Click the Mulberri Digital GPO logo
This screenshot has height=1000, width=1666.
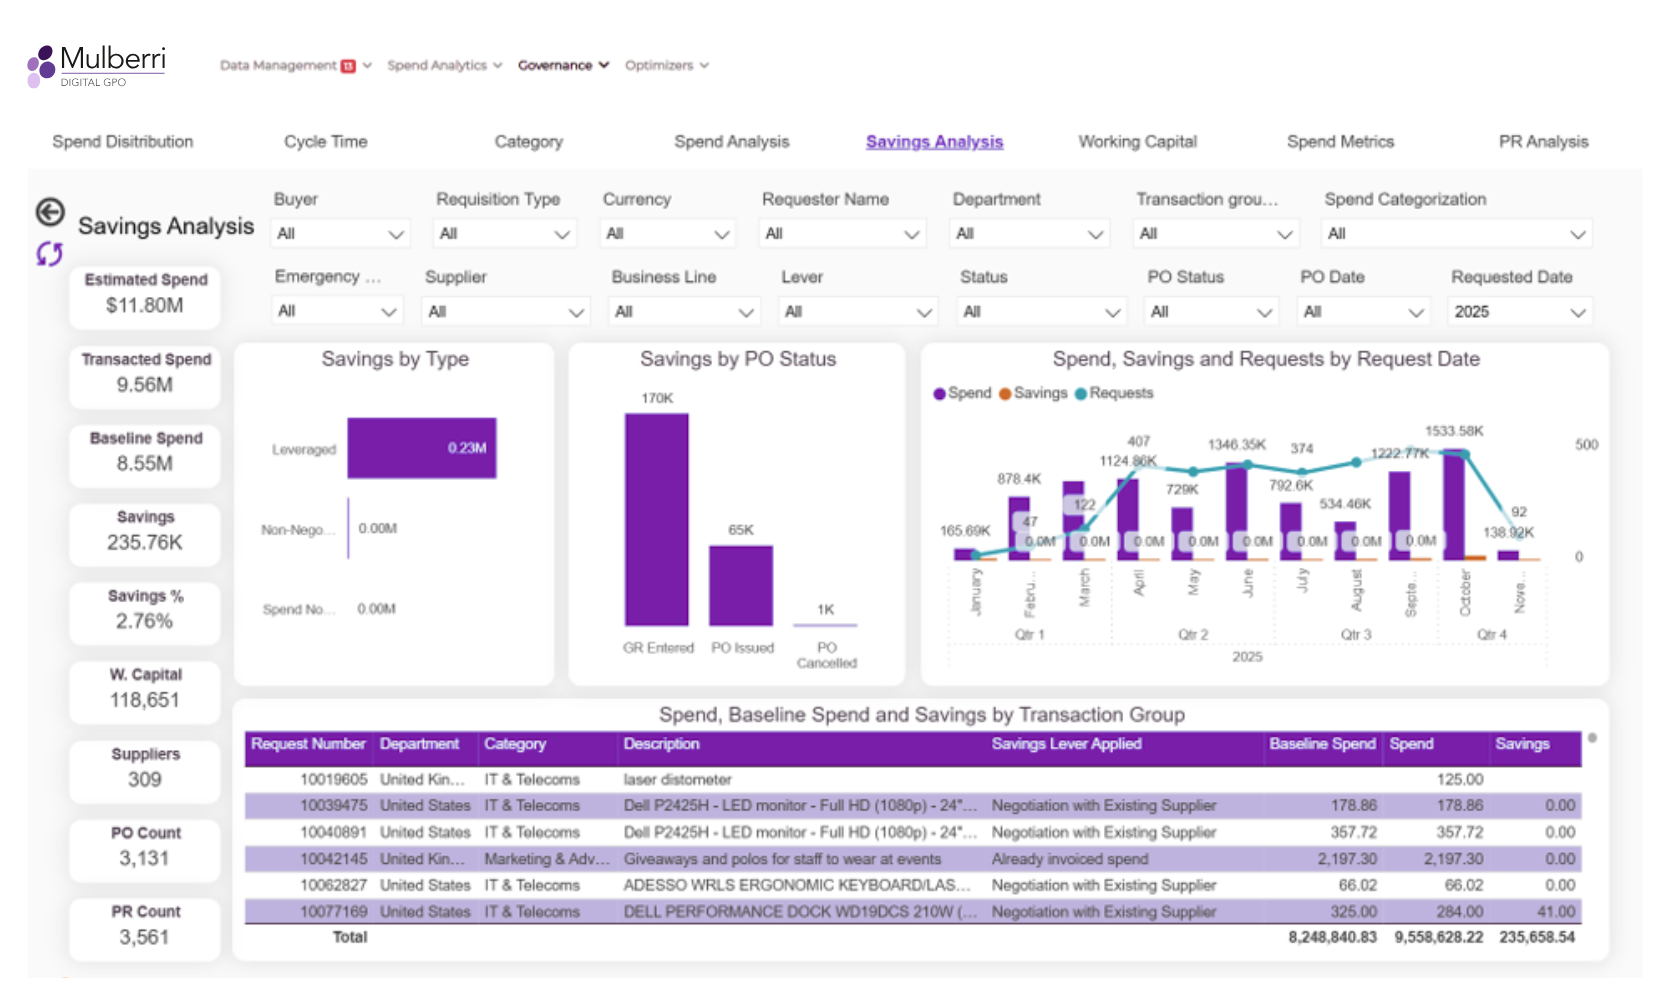[95, 65]
